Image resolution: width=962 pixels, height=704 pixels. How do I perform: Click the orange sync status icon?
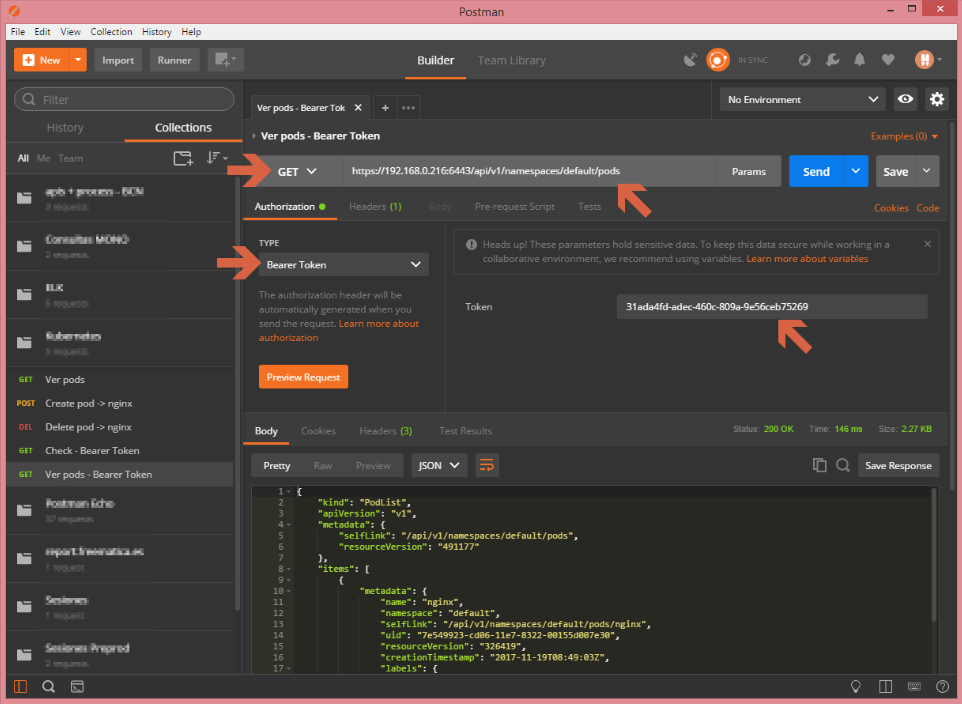pyautogui.click(x=717, y=60)
